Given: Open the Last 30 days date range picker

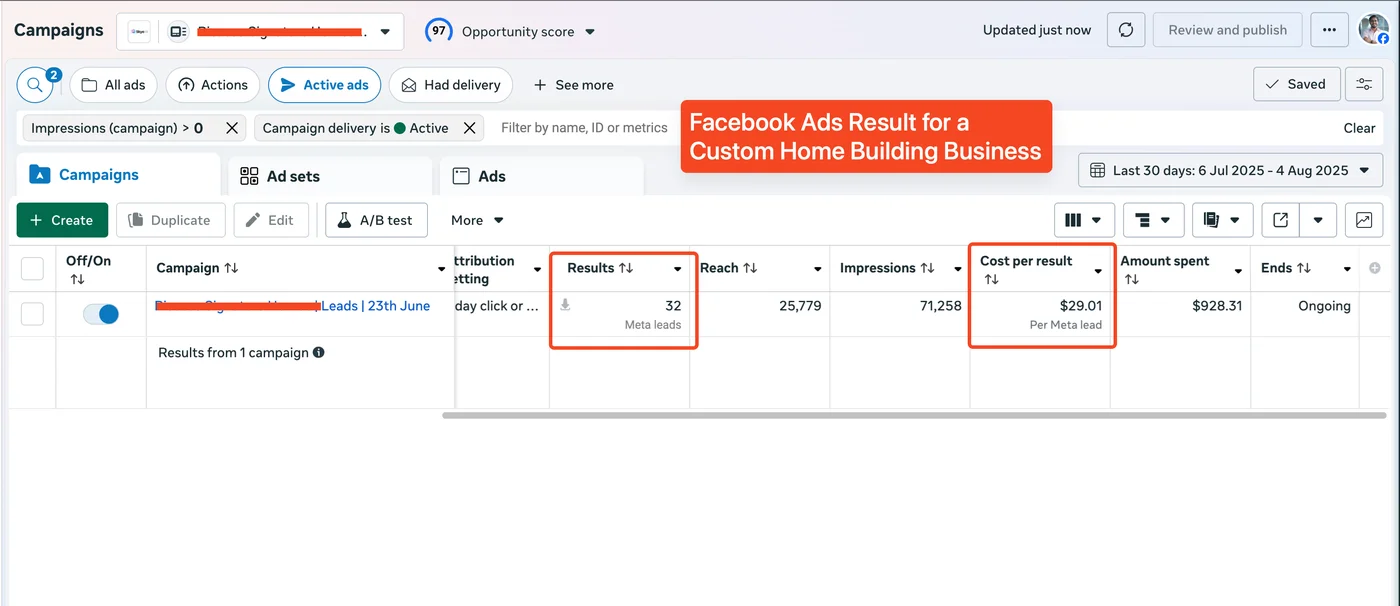Looking at the screenshot, I should point(1229,170).
